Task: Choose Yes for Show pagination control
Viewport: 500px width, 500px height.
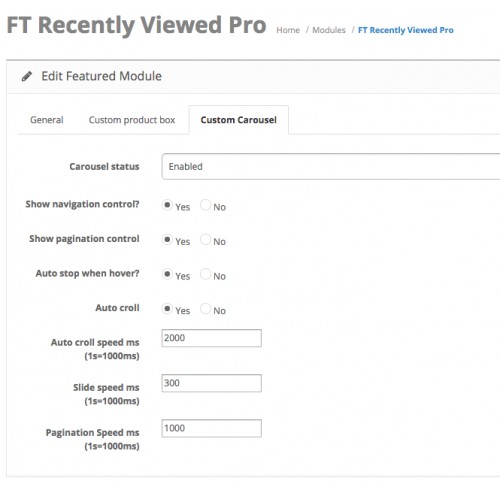Action: coord(167,239)
